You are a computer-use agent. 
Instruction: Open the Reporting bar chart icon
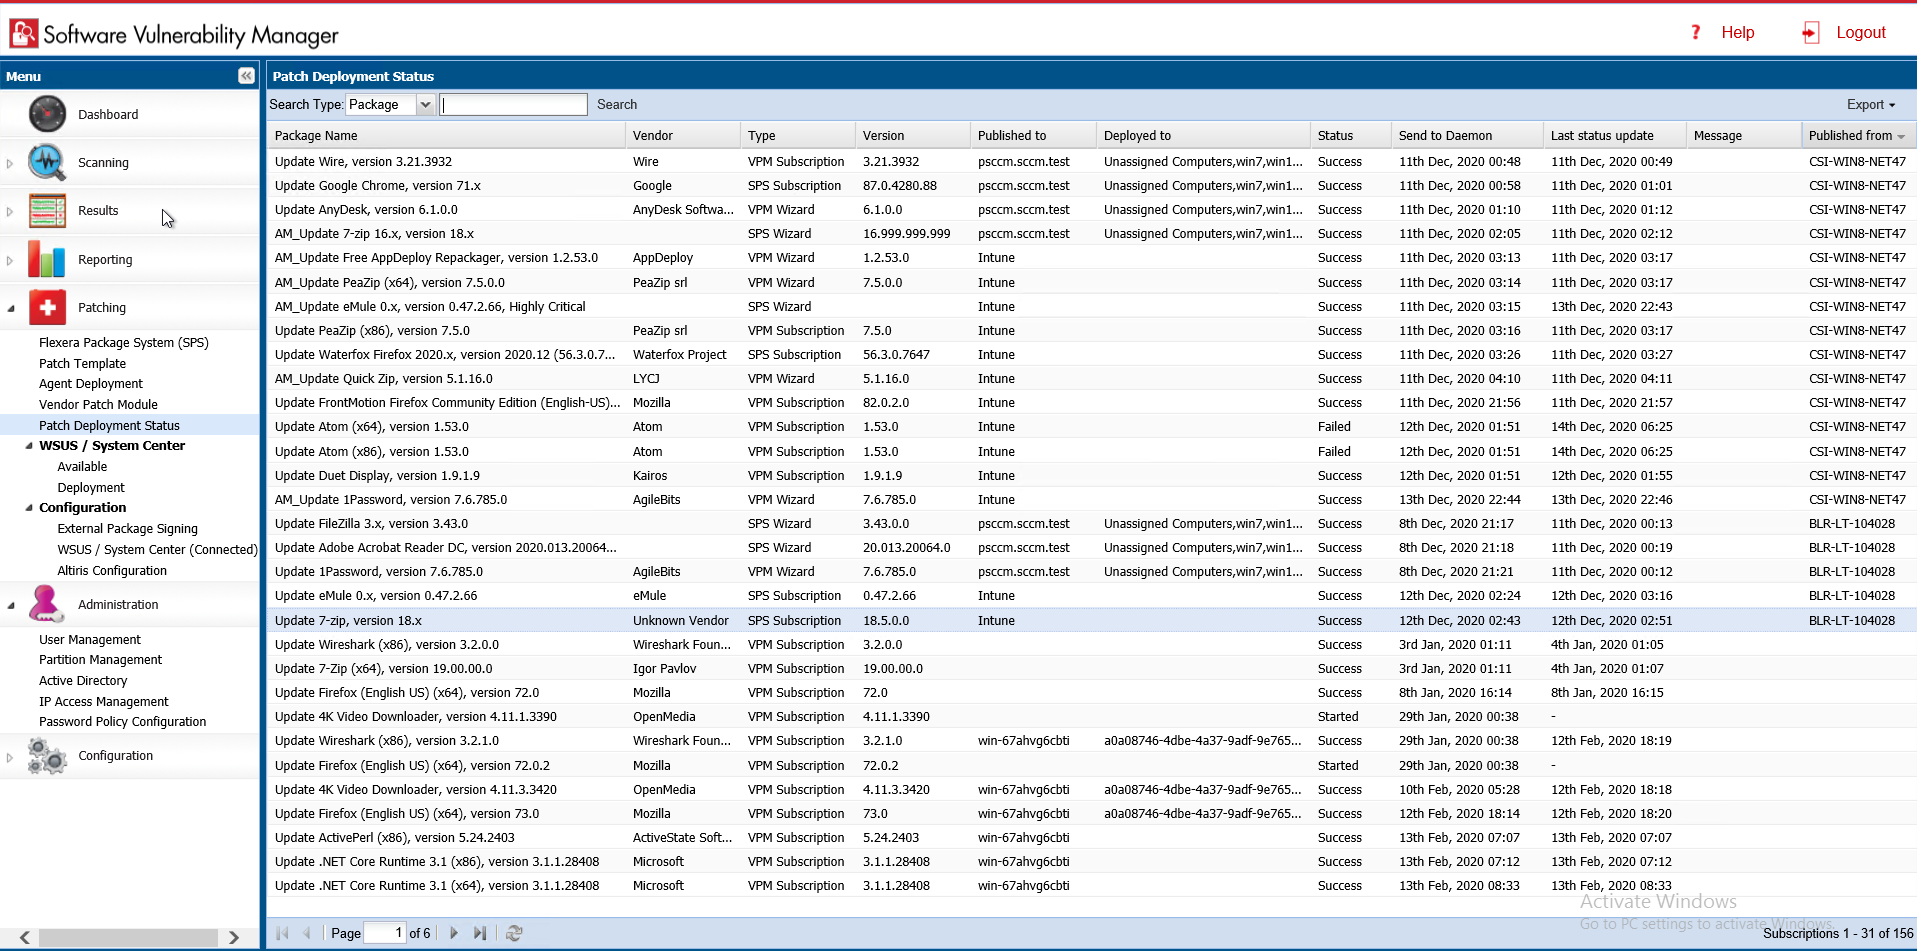coord(47,259)
